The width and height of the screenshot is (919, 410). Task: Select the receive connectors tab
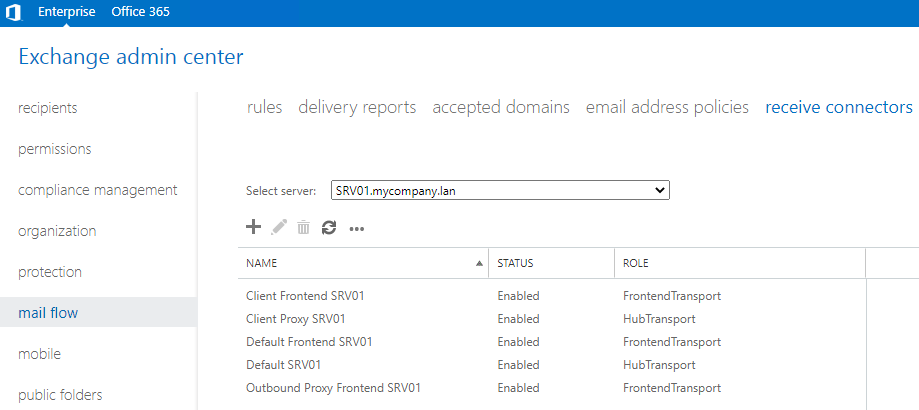[x=839, y=107]
